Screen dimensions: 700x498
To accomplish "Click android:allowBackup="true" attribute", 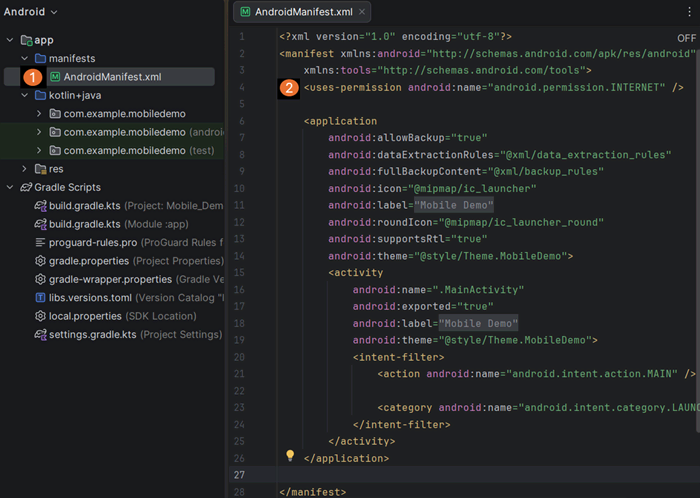I will click(408, 138).
